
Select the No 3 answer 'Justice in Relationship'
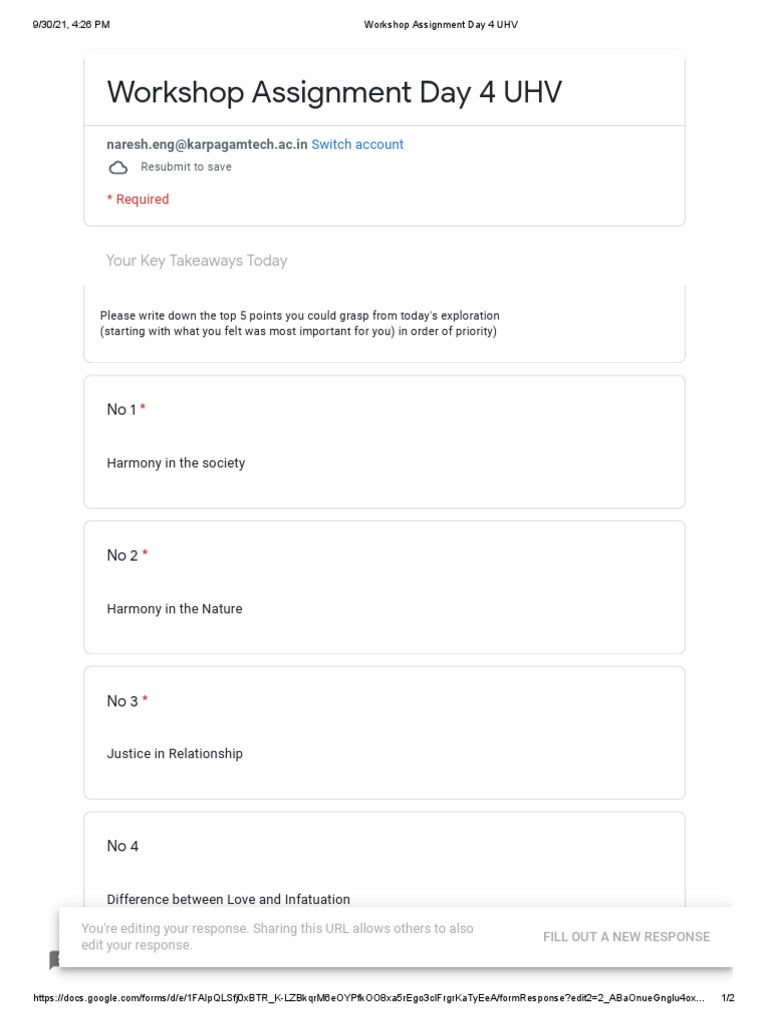(x=175, y=754)
